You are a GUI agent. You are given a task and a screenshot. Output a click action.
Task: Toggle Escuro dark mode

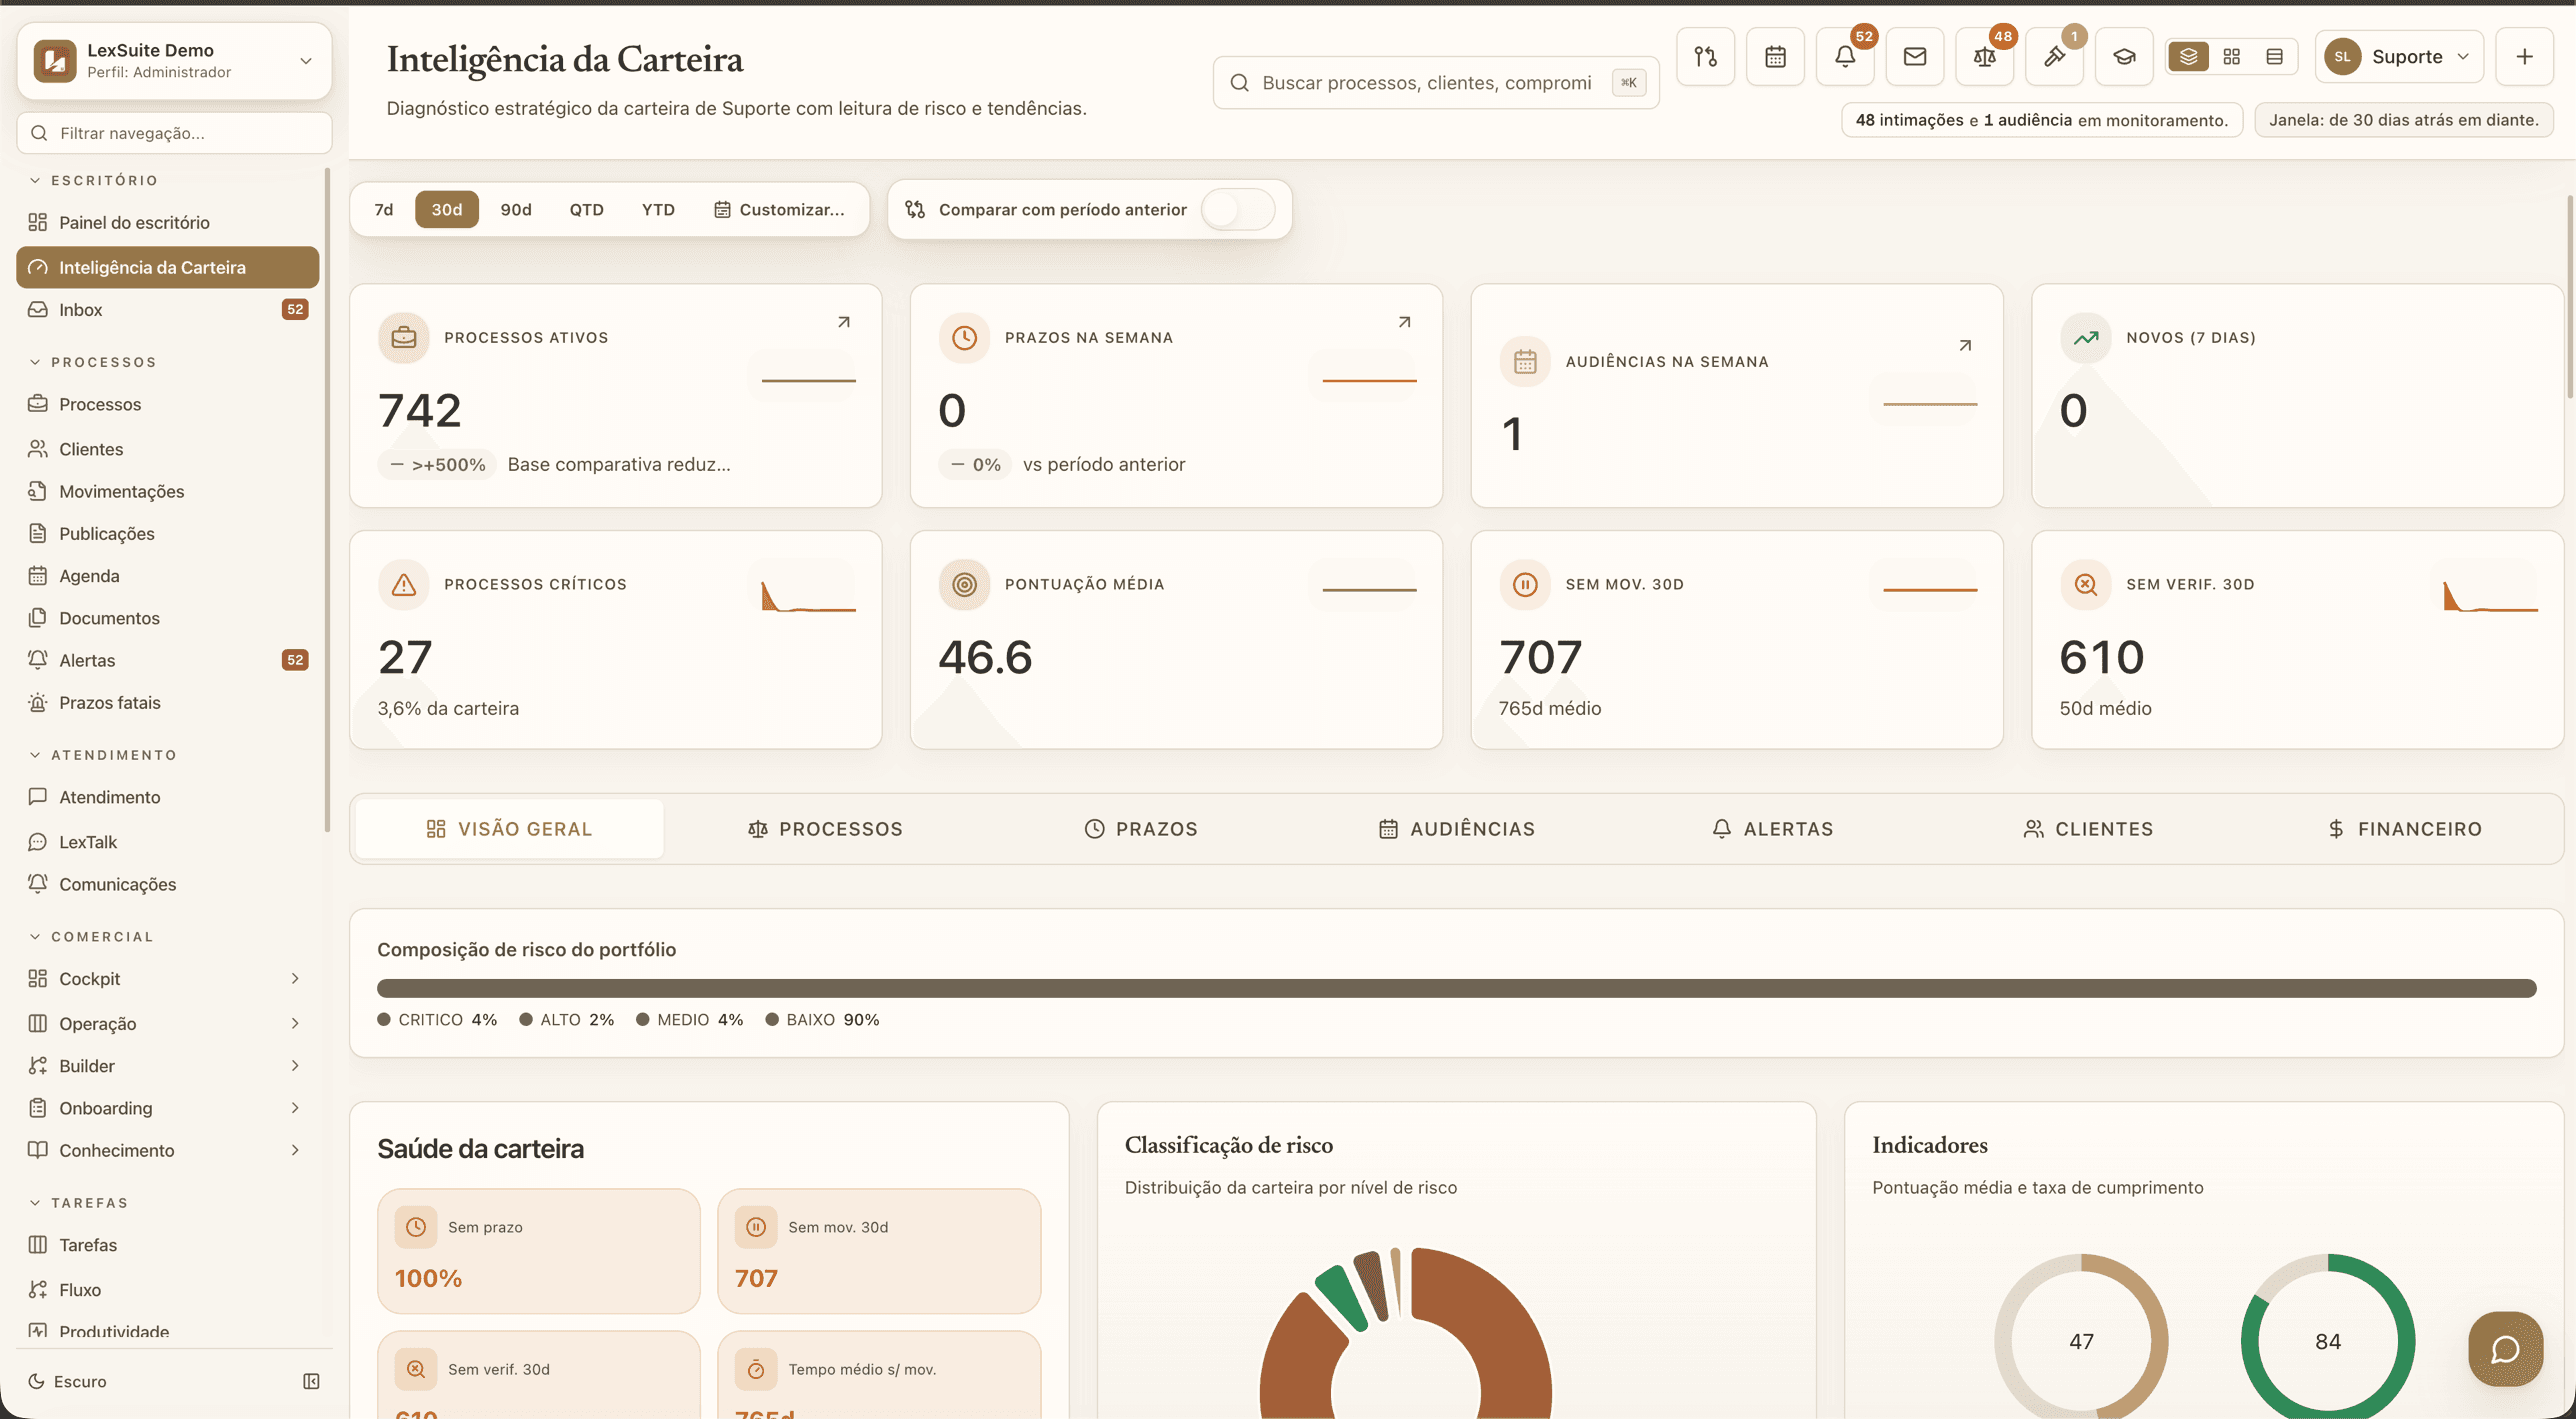[x=67, y=1381]
